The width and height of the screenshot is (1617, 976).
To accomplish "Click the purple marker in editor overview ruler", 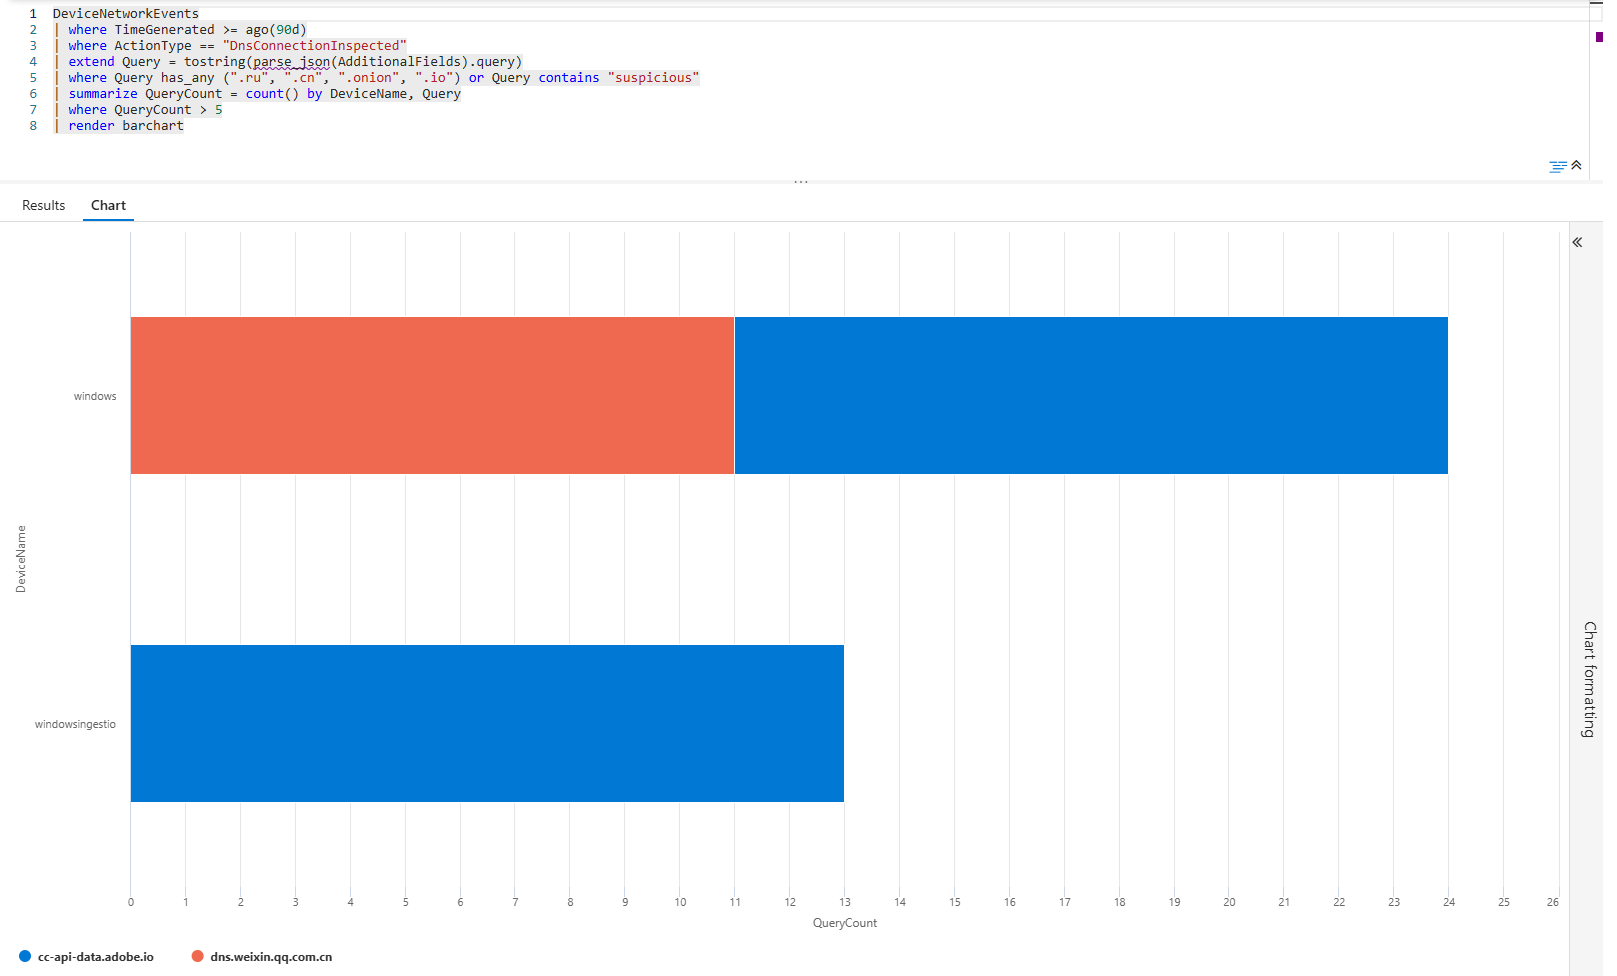I will point(1599,37).
